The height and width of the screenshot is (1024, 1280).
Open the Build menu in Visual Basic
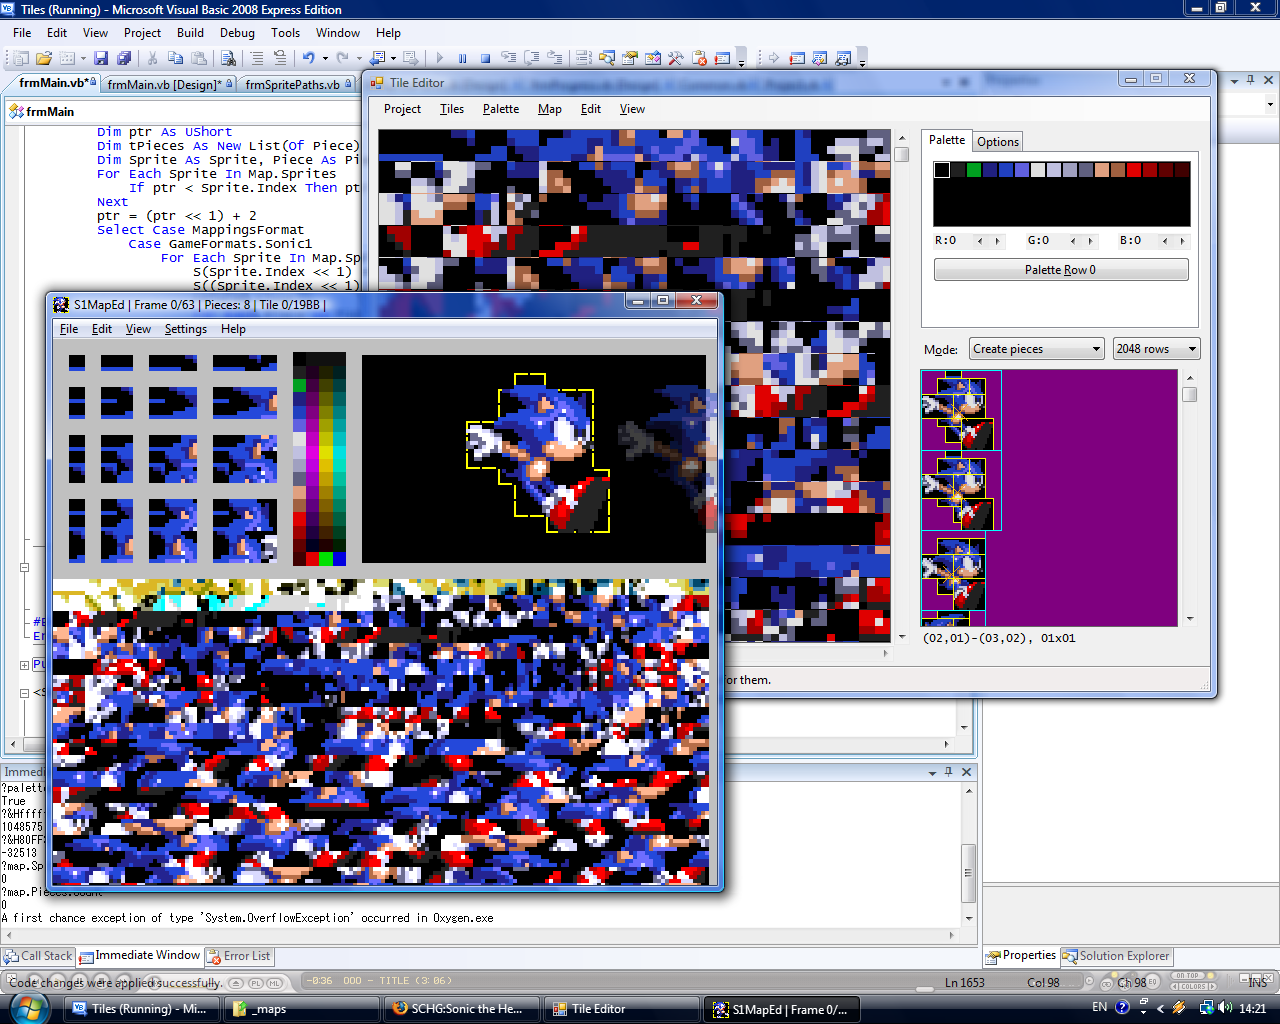point(190,33)
